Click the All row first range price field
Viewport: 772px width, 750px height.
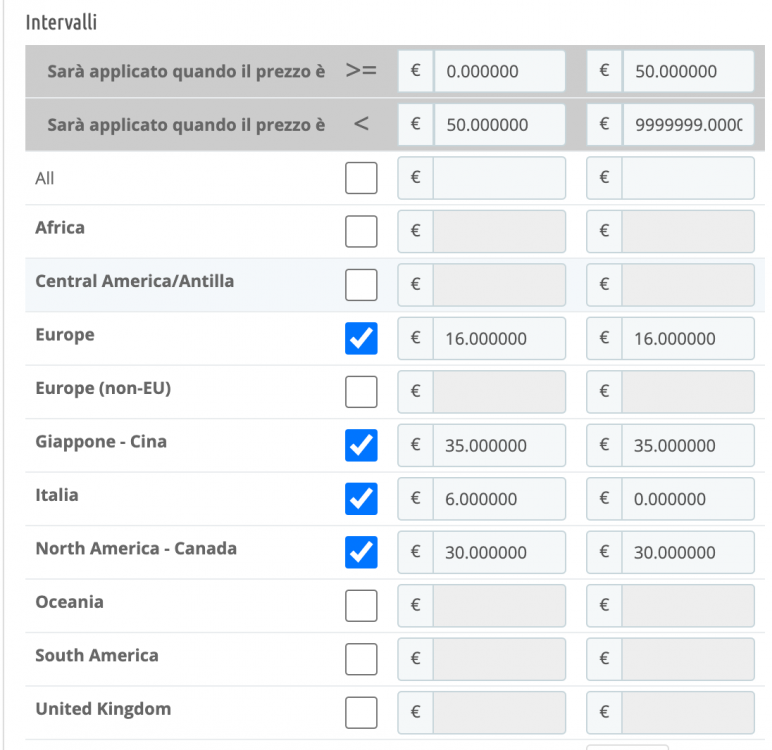(498, 178)
